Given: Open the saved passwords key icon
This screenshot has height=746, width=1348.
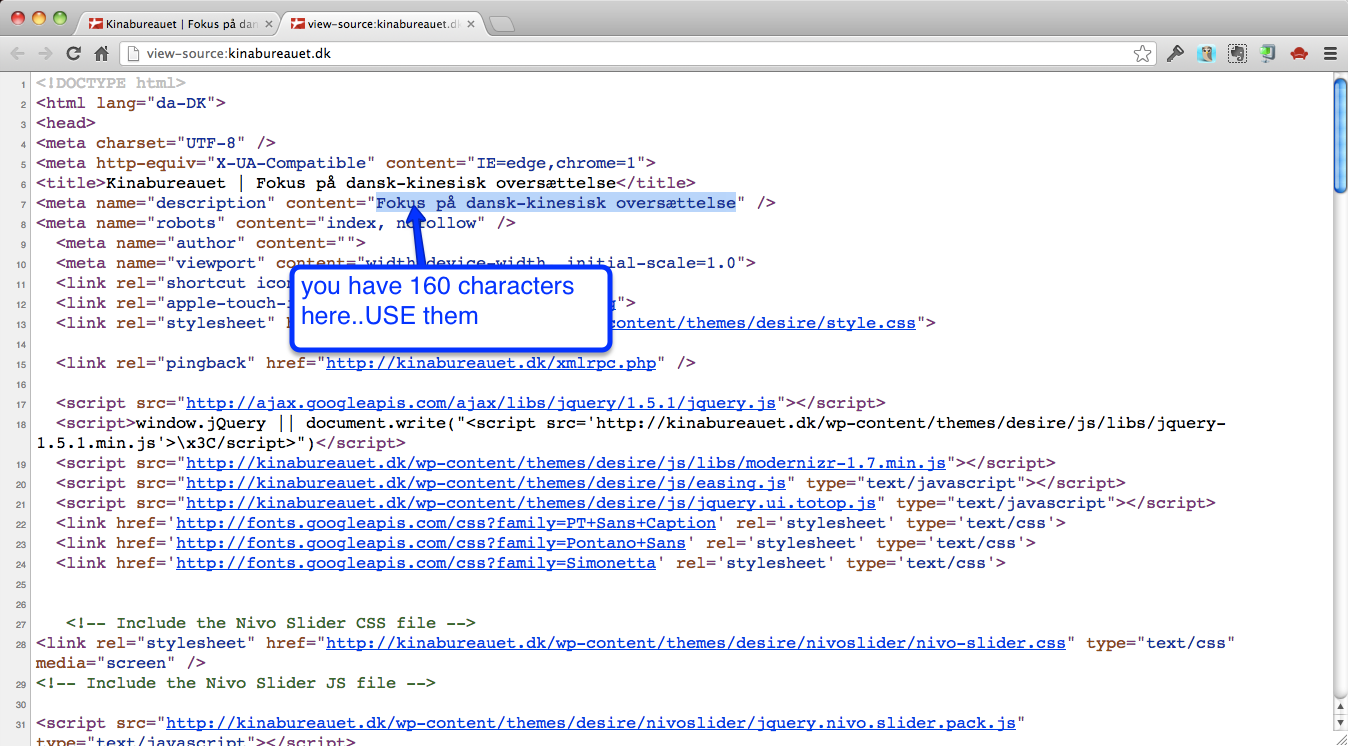Looking at the screenshot, I should (x=1176, y=54).
